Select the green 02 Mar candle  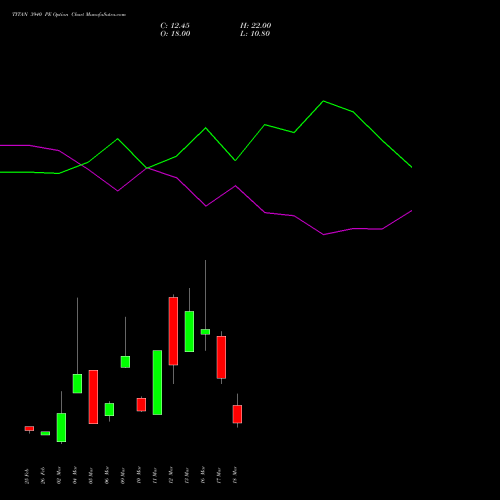click(61, 427)
